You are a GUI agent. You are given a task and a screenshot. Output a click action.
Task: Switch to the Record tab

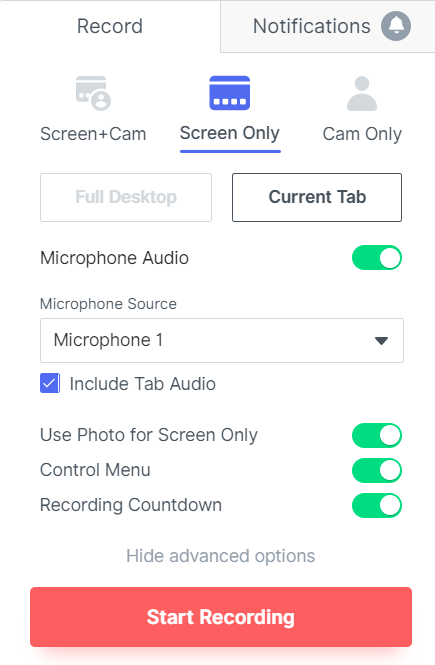pos(110,26)
